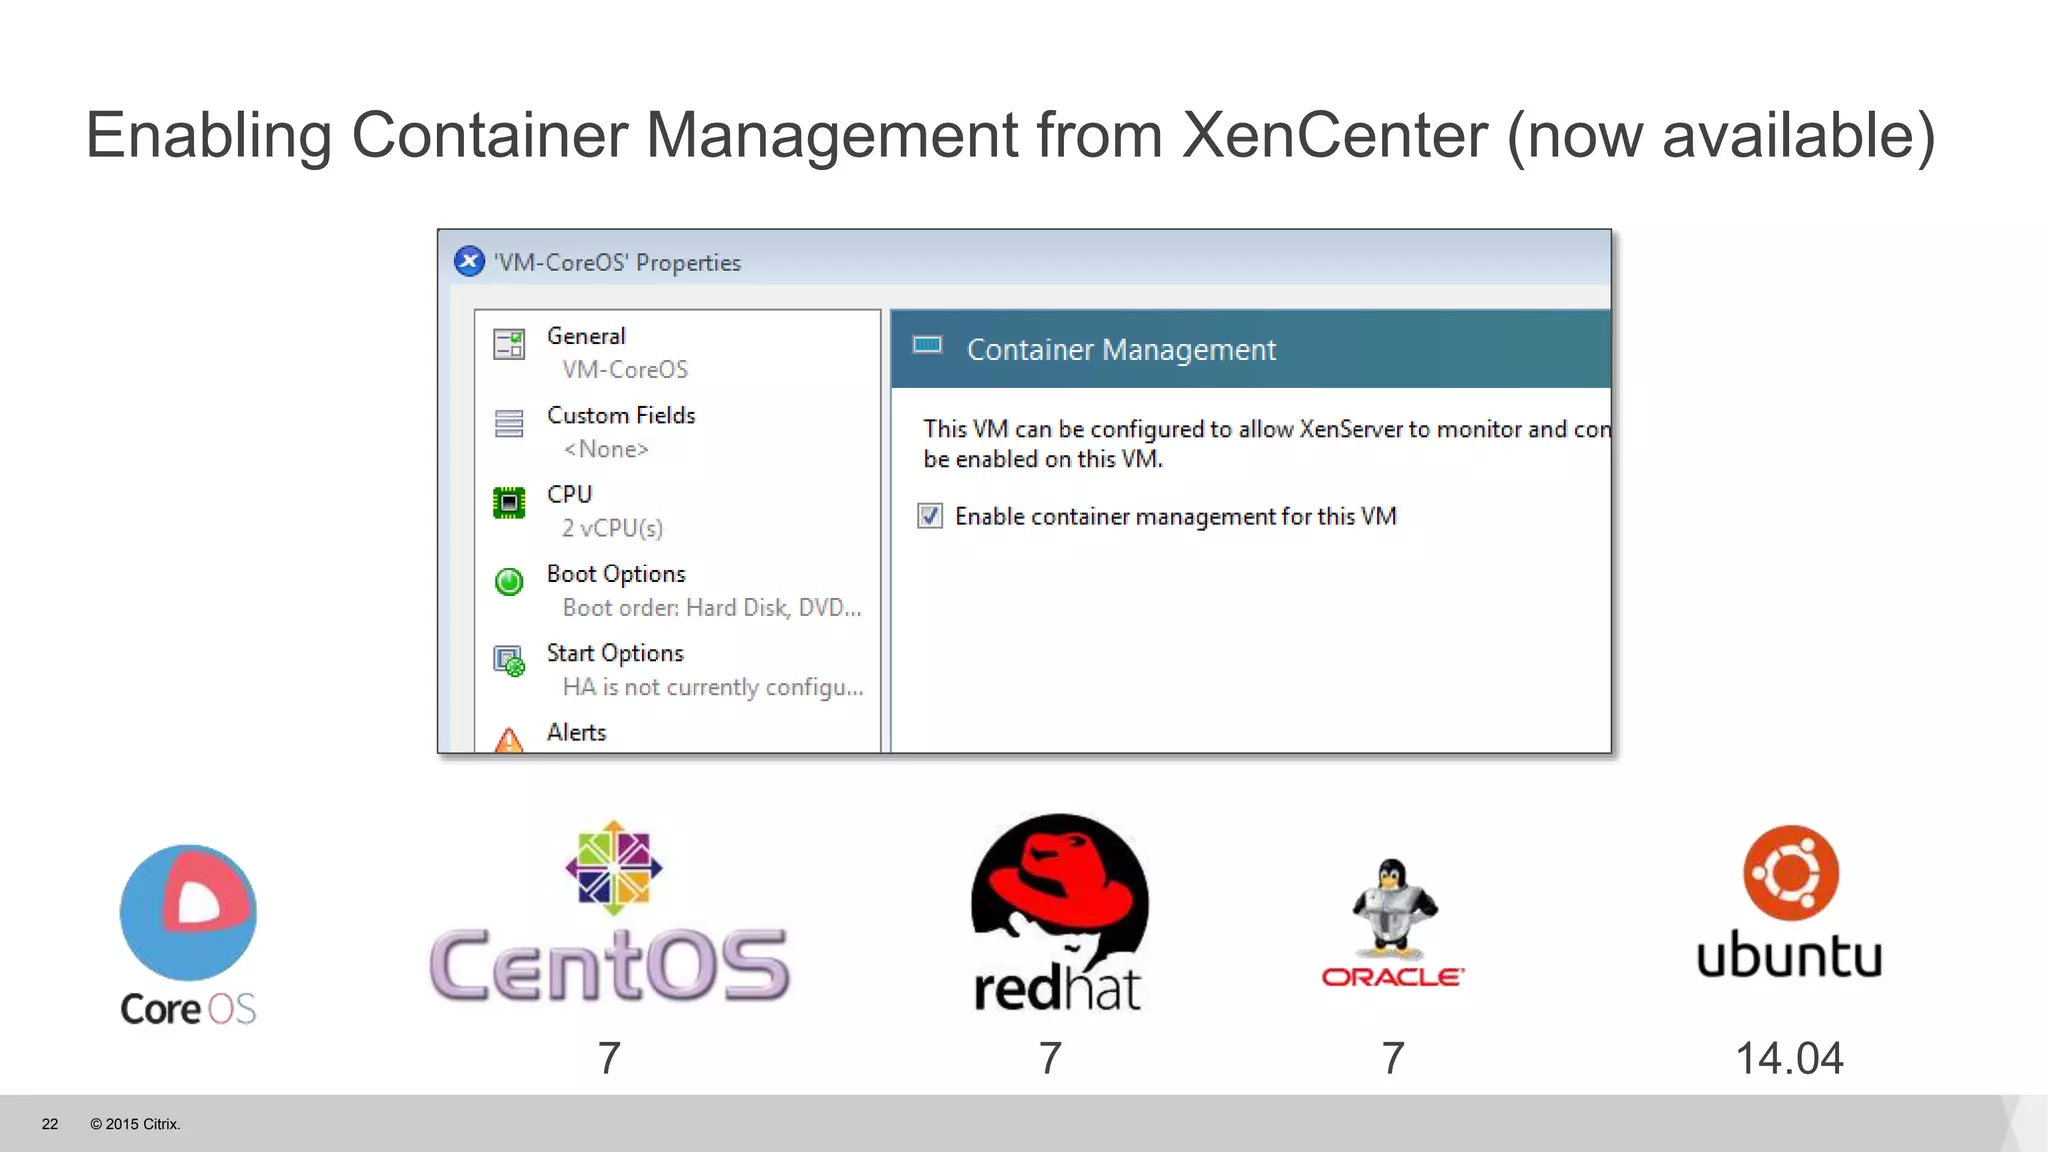Select the General tab in the properties list
This screenshot has height=1152, width=2048.
678,352
